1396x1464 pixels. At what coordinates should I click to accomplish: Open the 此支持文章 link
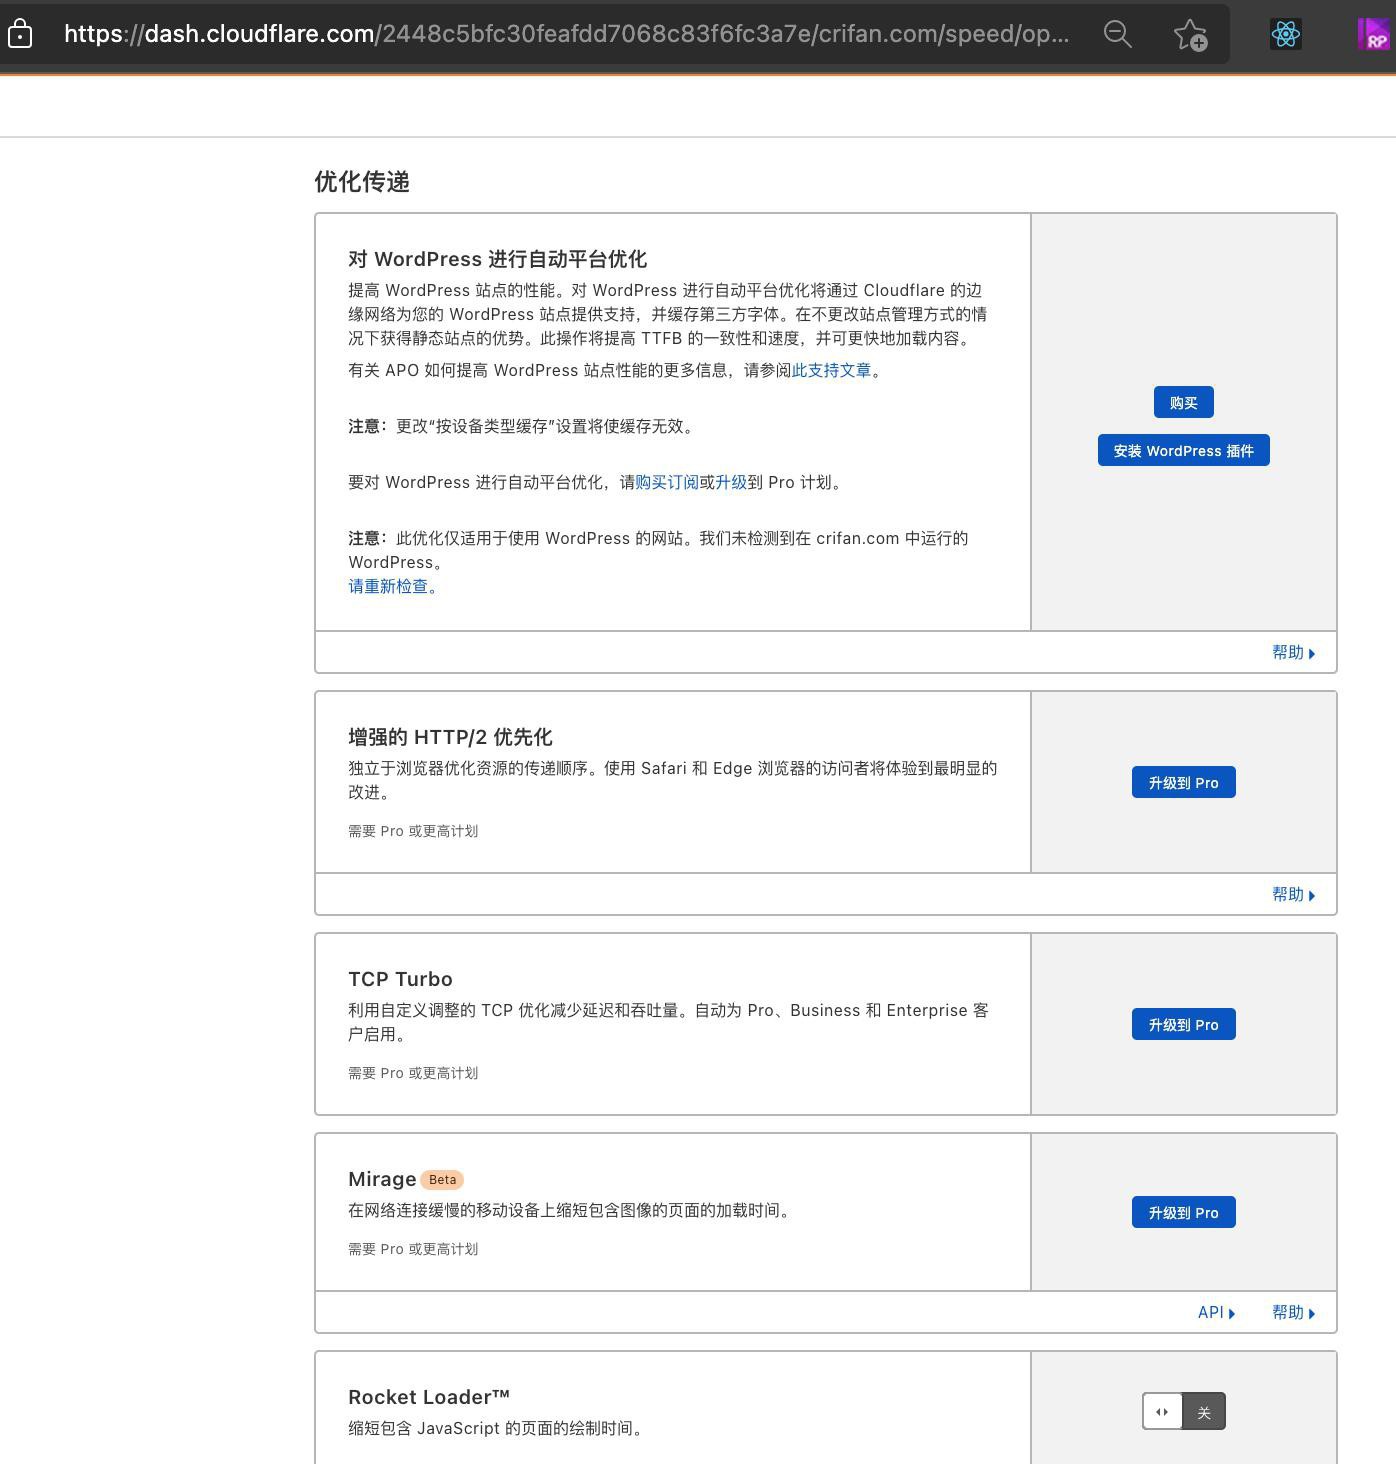point(831,371)
